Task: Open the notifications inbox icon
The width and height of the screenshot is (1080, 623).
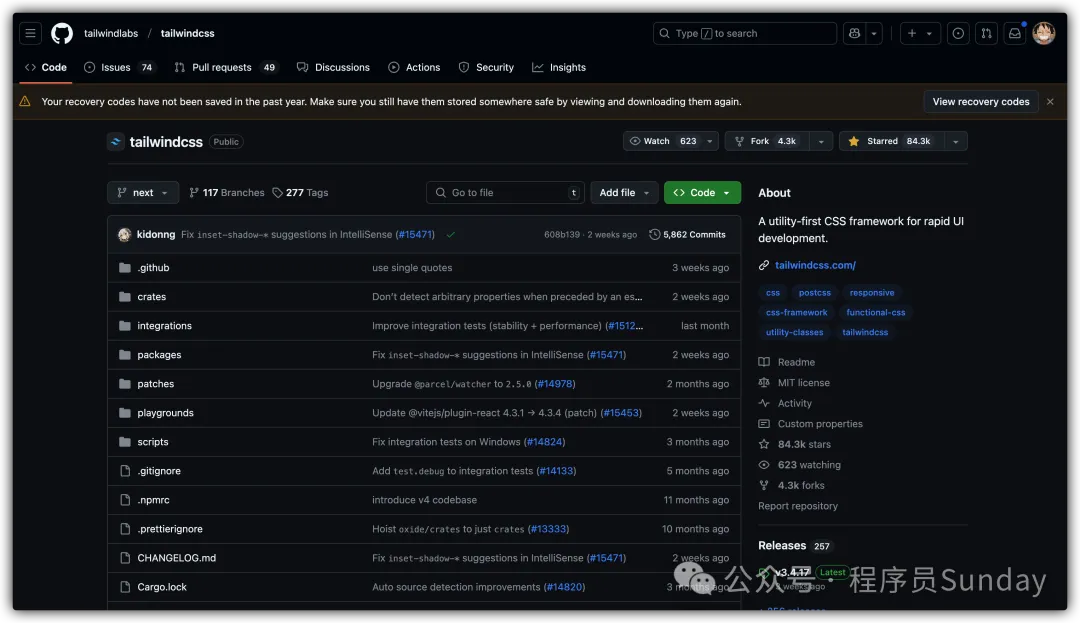Action: (x=1014, y=33)
